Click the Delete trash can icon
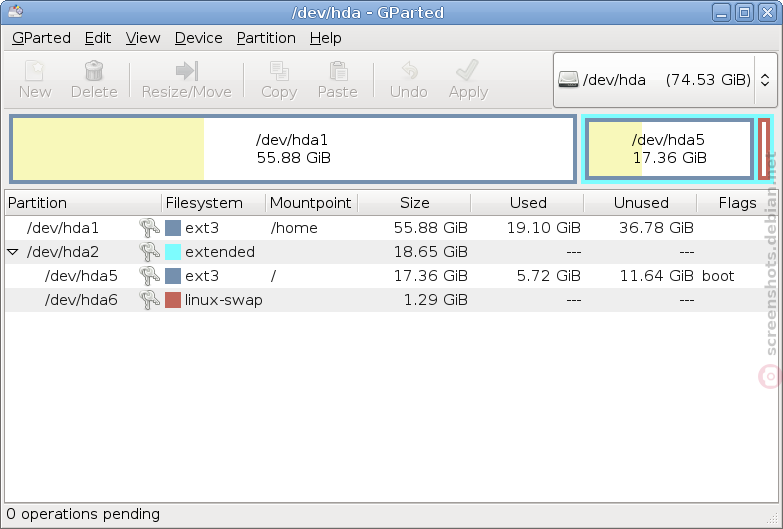The image size is (783, 529). pyautogui.click(x=94, y=71)
